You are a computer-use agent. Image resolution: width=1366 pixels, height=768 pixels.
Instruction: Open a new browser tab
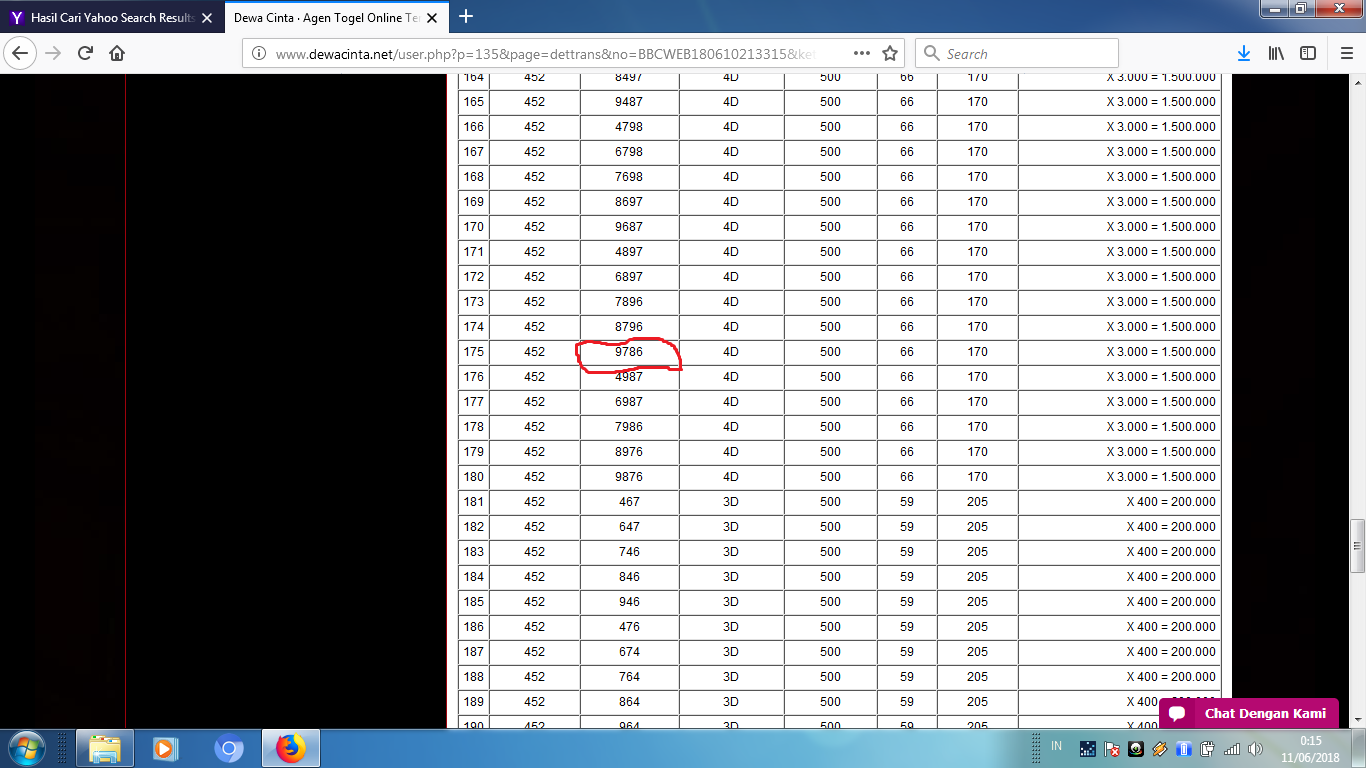point(466,17)
